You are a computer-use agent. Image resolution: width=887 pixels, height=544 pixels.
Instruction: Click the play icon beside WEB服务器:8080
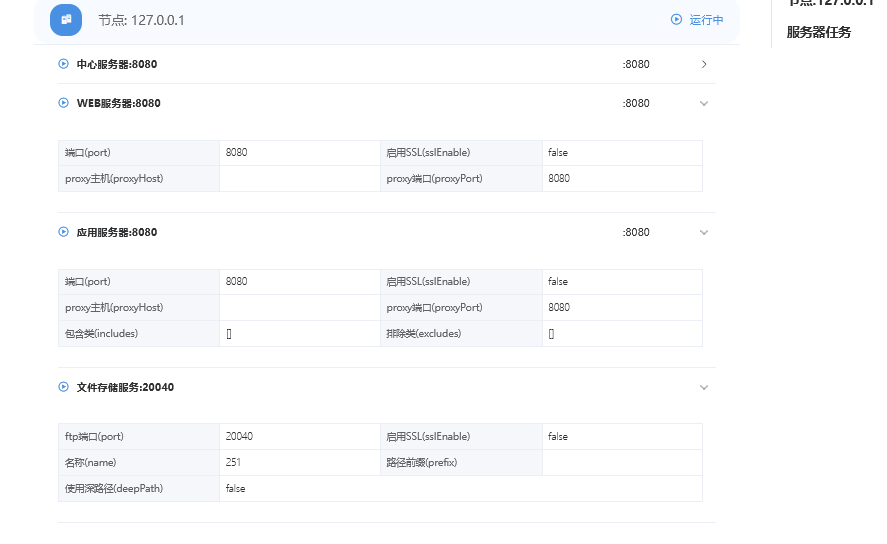64,103
